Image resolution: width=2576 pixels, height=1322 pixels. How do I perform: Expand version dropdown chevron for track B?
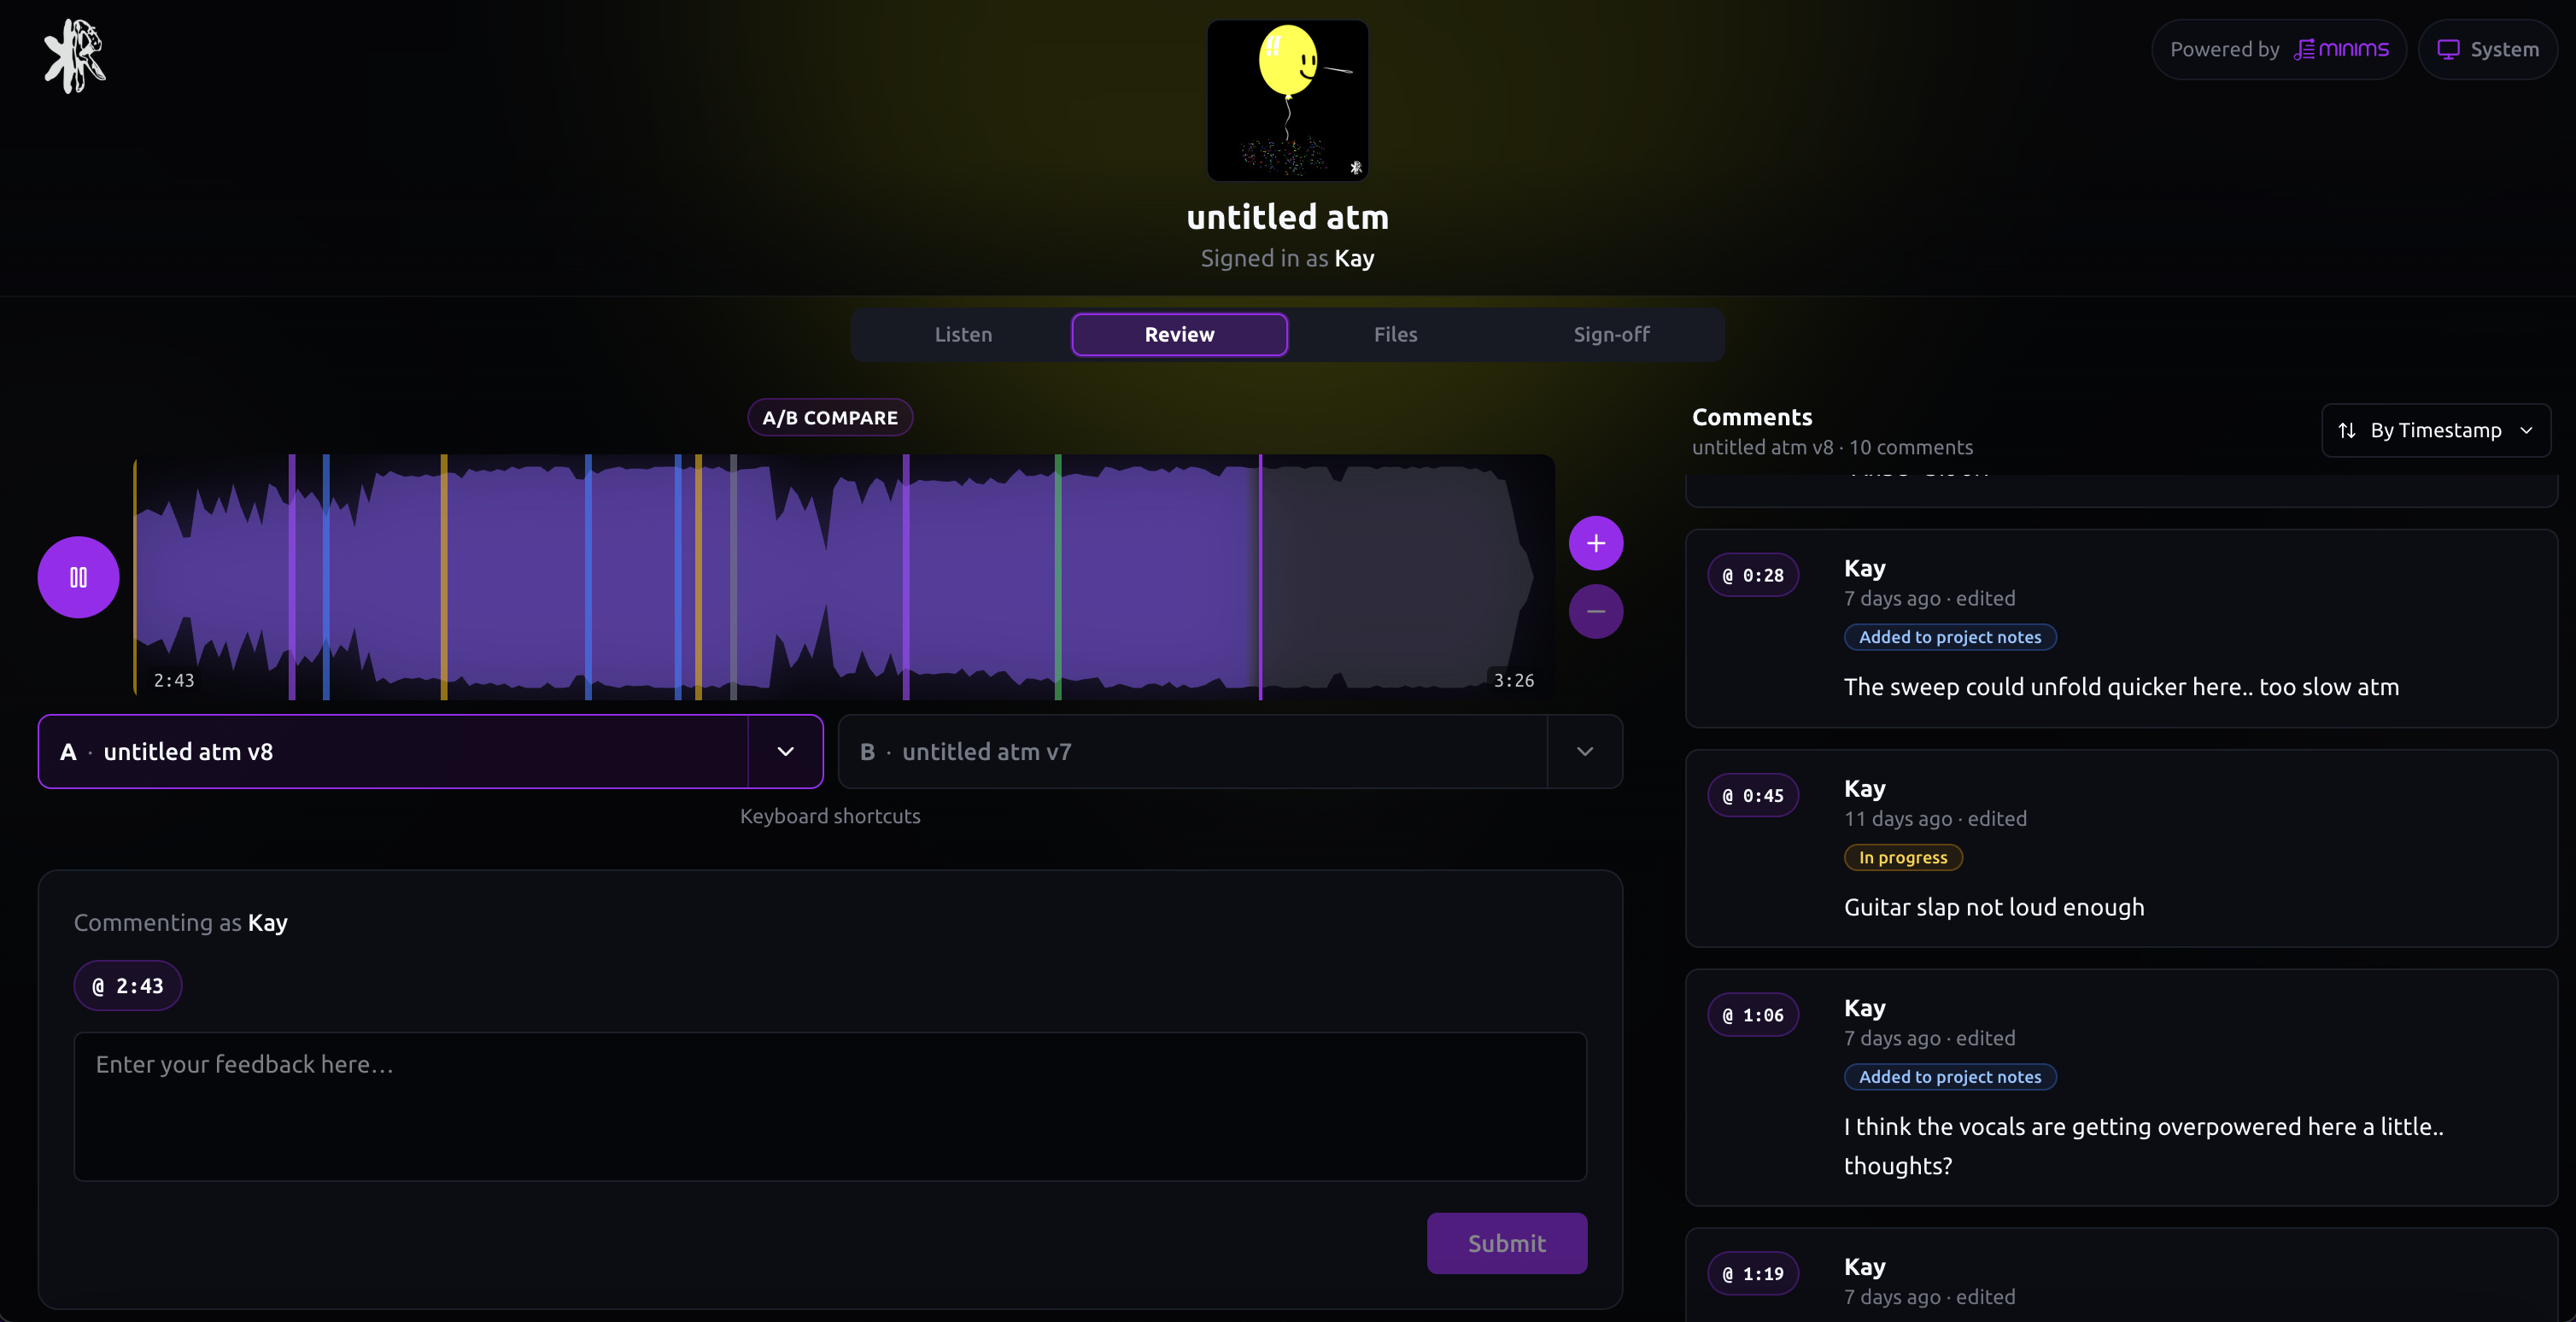tap(1585, 751)
